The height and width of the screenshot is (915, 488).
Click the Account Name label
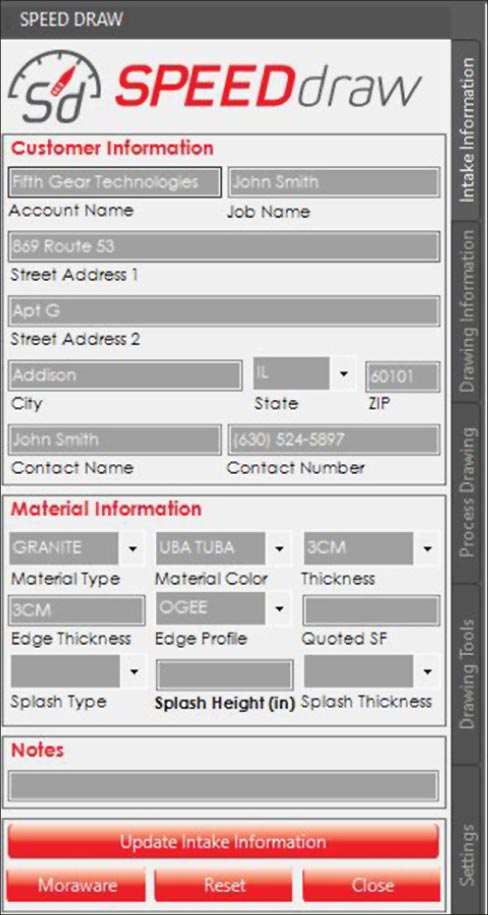tap(71, 210)
